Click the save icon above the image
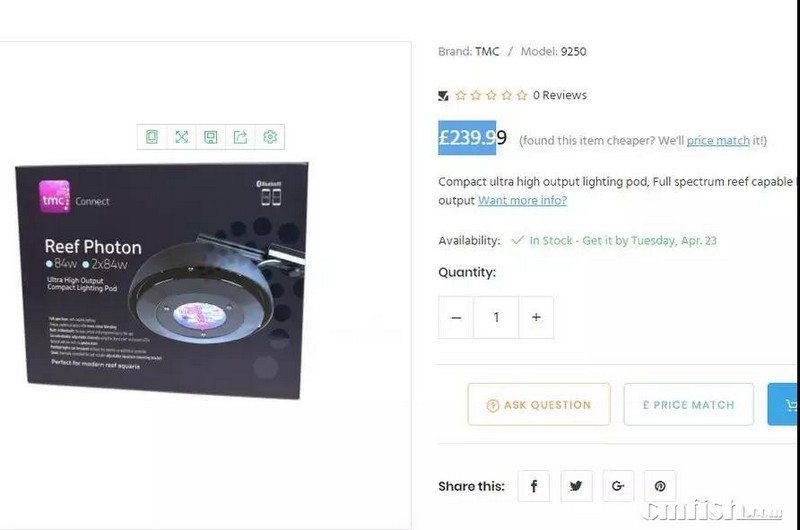The image size is (800, 530). point(211,137)
